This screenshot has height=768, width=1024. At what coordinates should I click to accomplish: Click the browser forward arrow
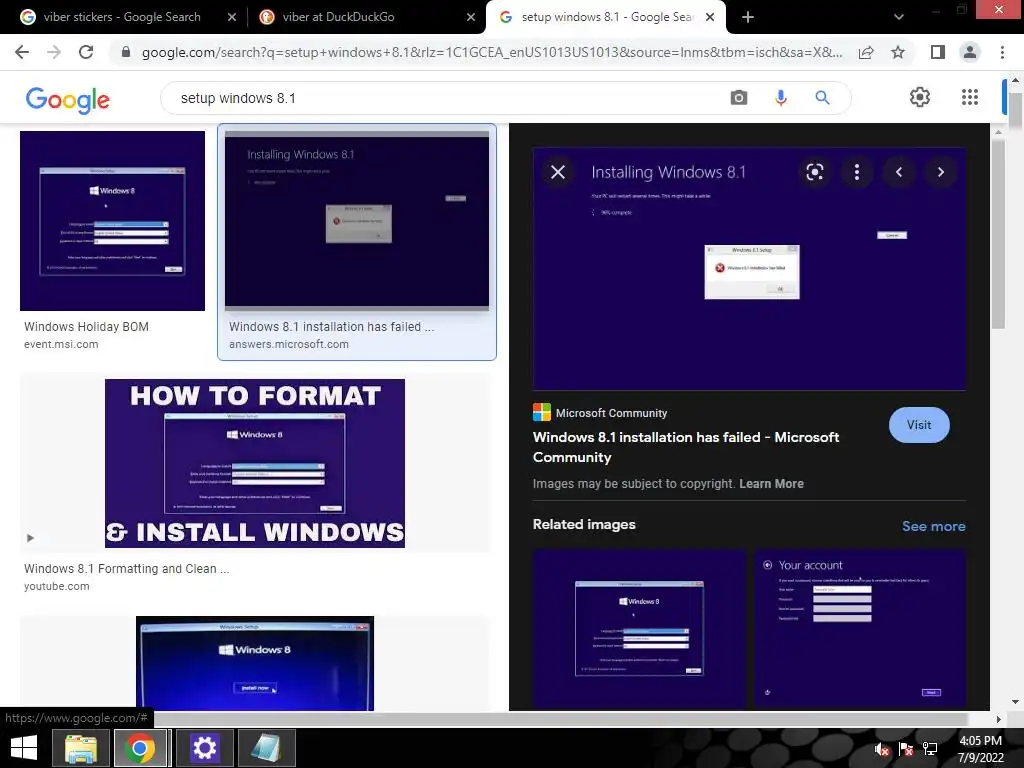click(x=54, y=52)
